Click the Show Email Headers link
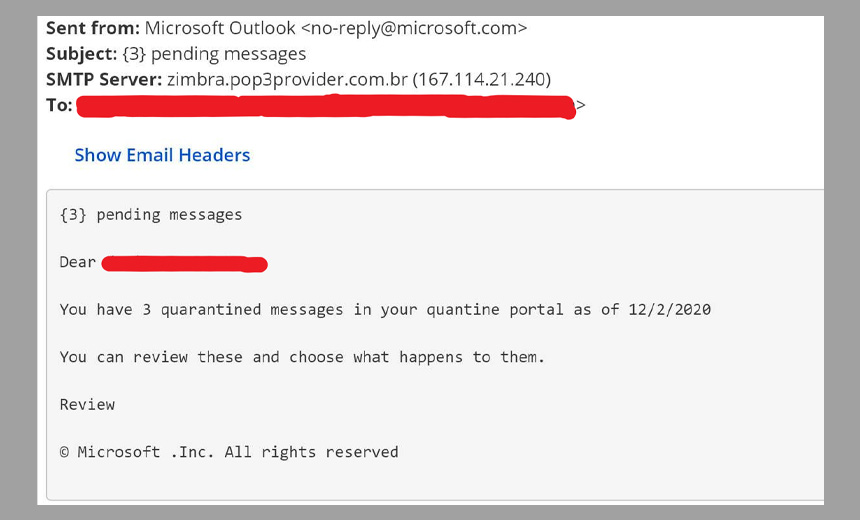The height and width of the screenshot is (520, 860). [162, 155]
